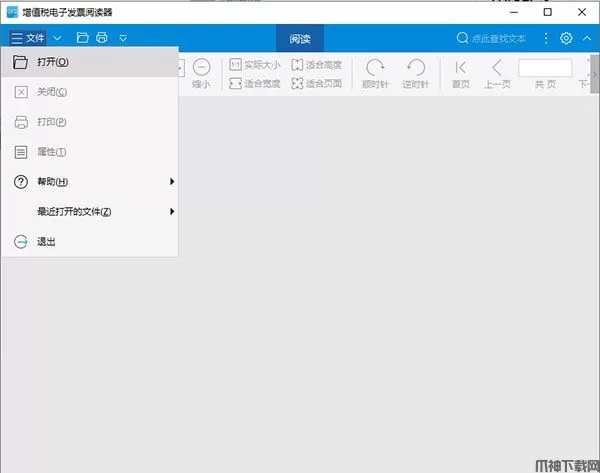Click the magnifier search icon

pyautogui.click(x=462, y=38)
